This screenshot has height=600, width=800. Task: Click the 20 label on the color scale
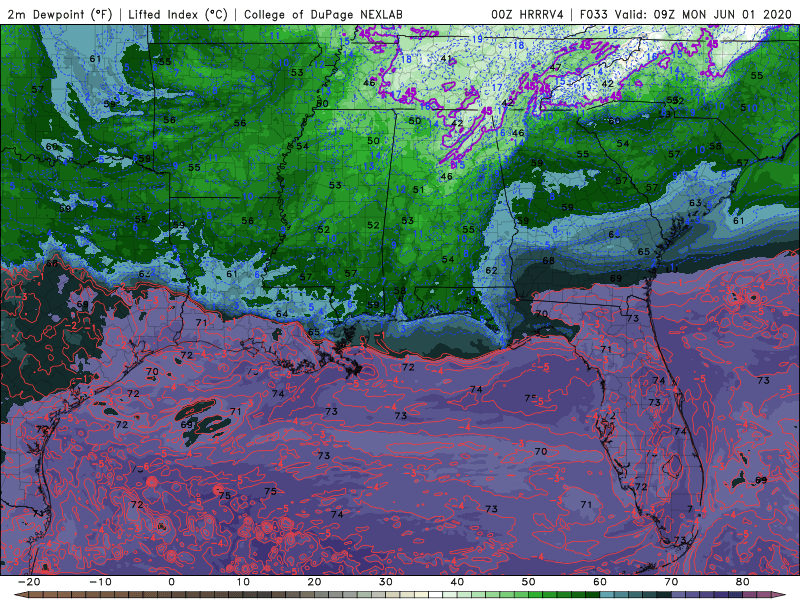click(x=314, y=582)
